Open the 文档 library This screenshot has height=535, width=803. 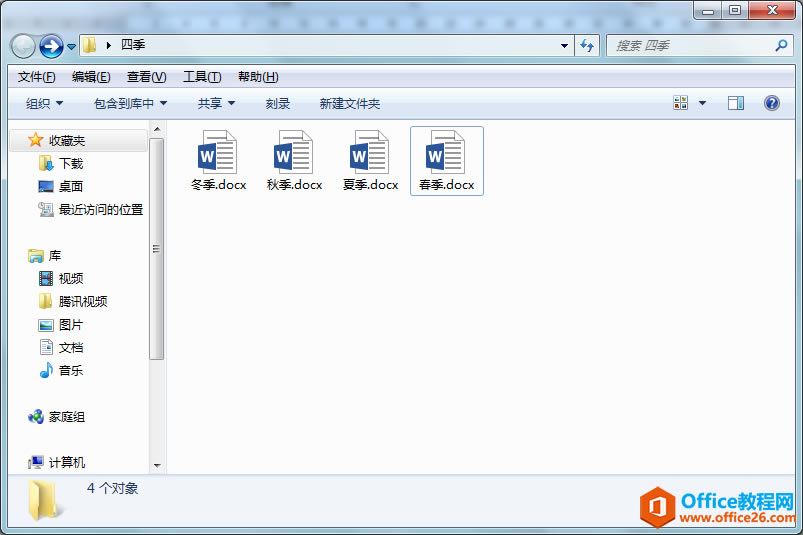pos(71,348)
